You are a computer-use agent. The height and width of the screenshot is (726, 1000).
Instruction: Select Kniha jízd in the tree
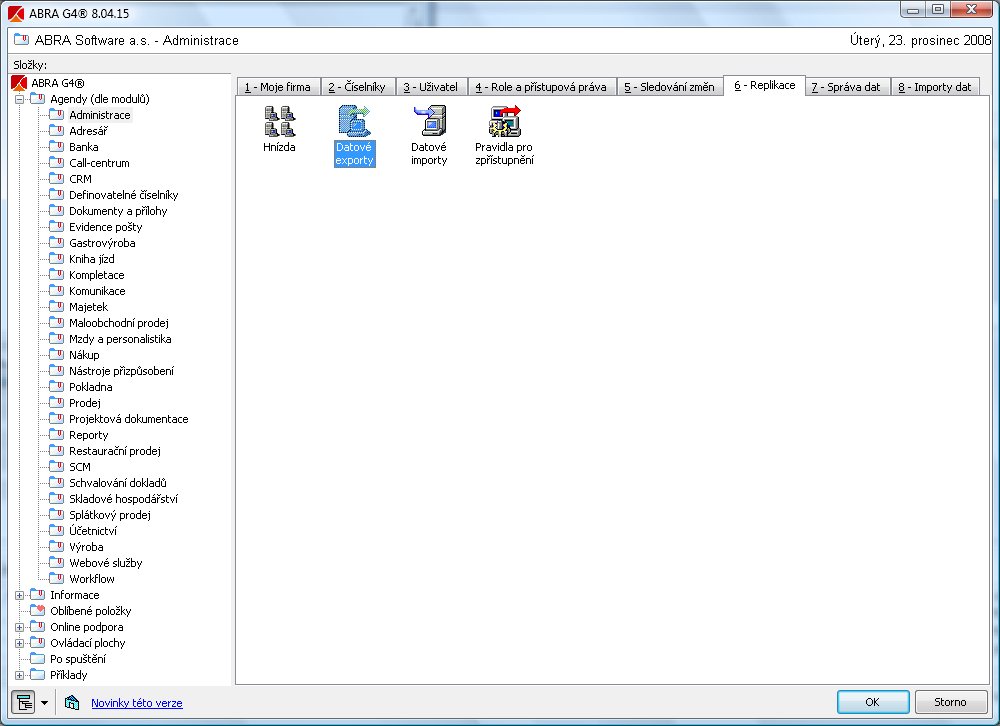(92, 258)
